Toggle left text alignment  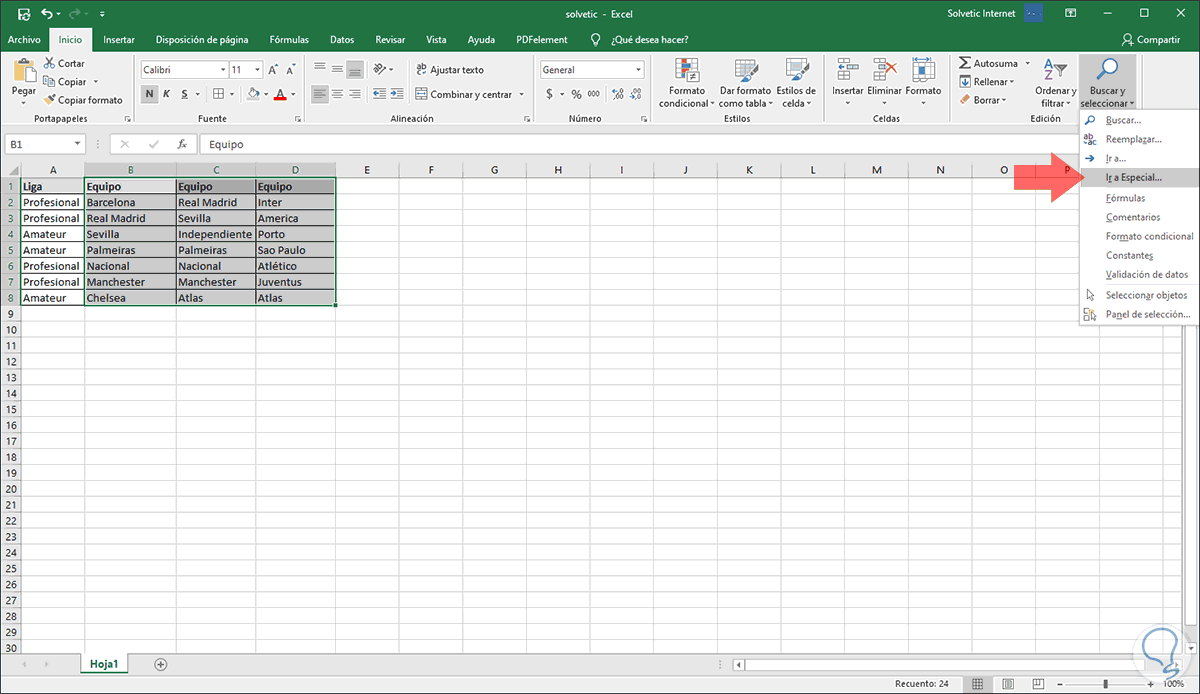click(320, 94)
